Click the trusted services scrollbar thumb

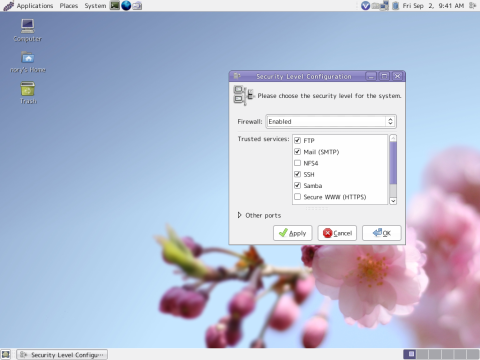[393, 163]
